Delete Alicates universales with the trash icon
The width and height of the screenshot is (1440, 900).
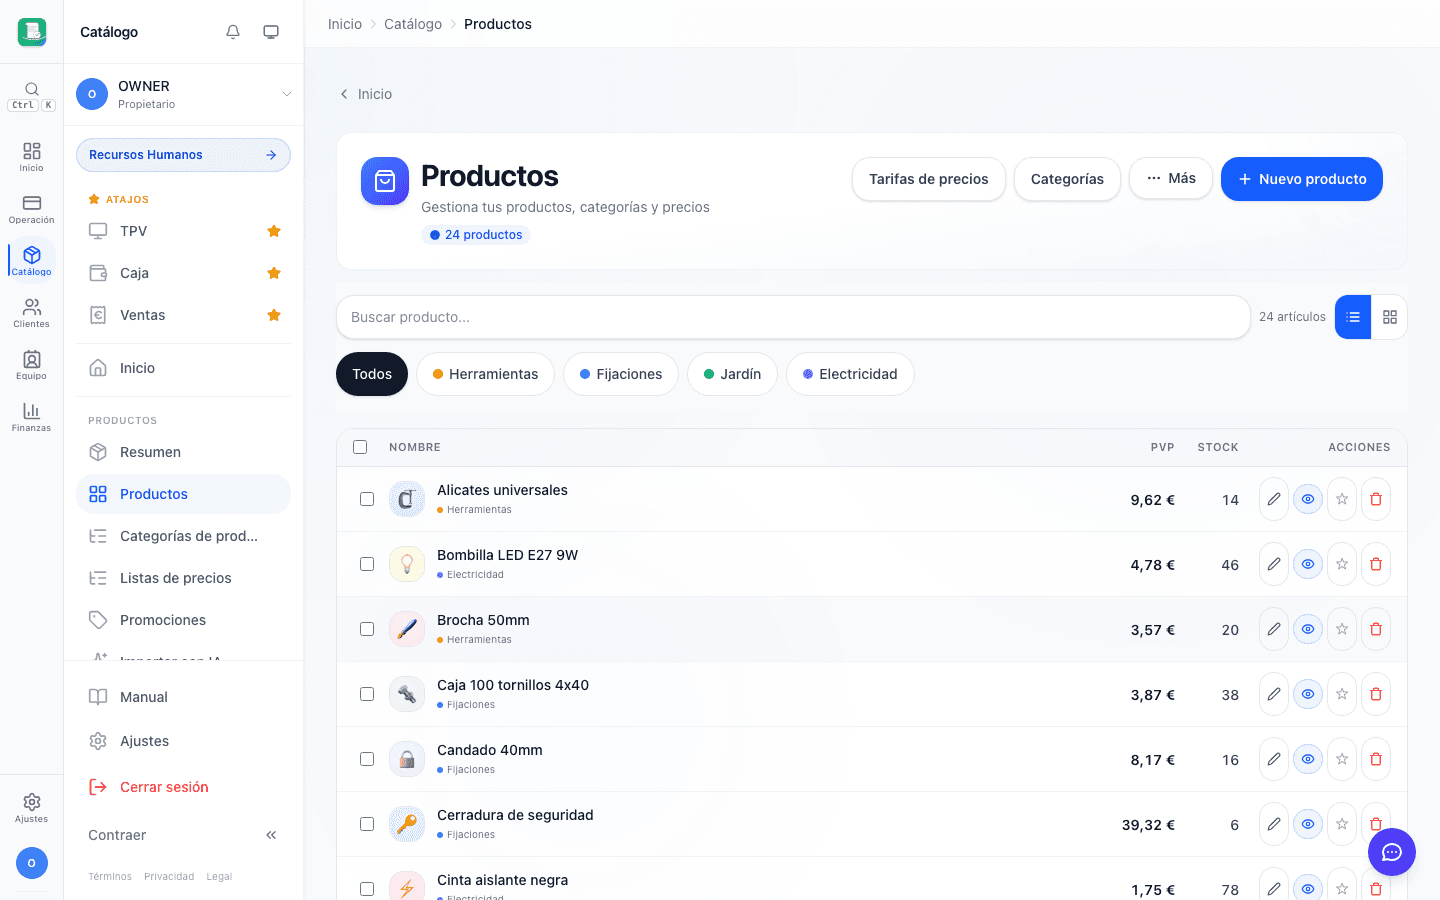click(x=1376, y=499)
